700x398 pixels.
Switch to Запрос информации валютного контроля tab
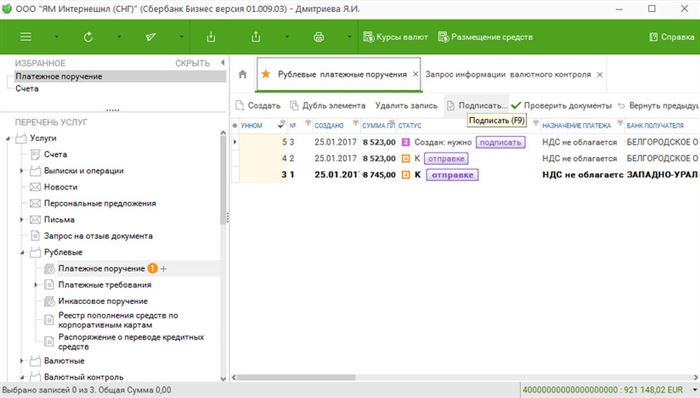(x=508, y=75)
